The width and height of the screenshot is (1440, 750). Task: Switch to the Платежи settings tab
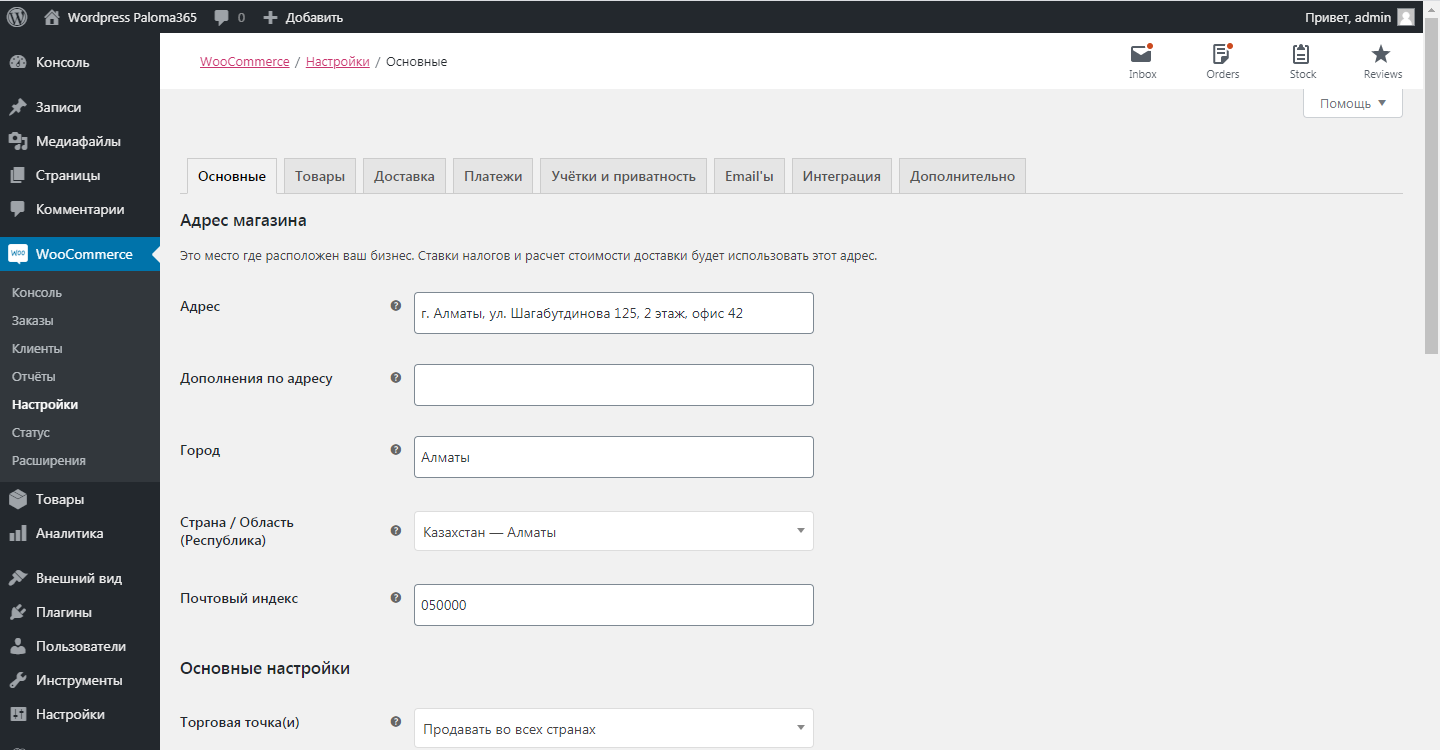[x=493, y=176]
